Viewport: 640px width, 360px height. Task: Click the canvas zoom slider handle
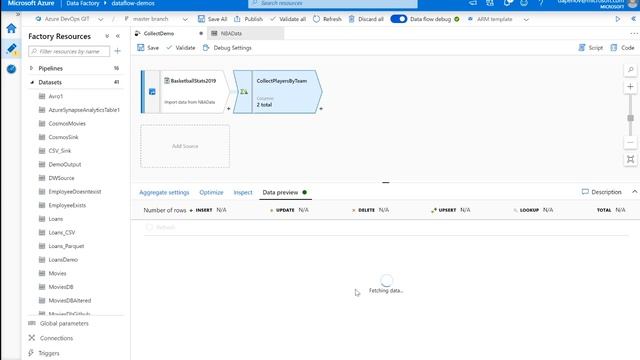point(631,118)
